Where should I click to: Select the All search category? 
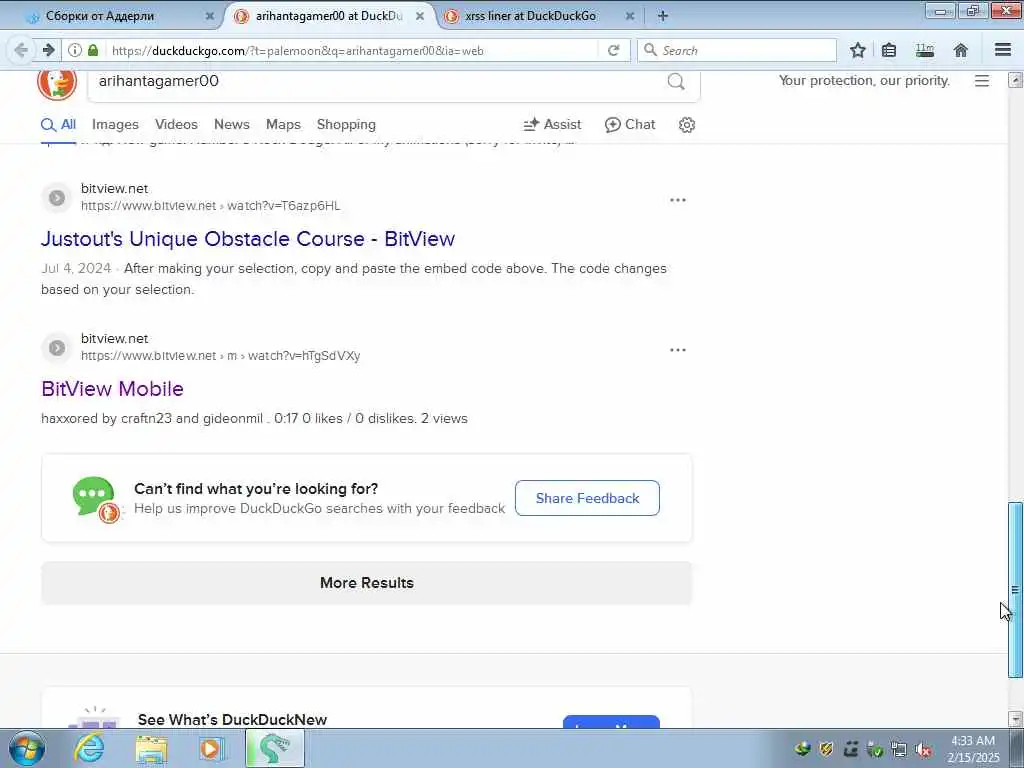(x=58, y=124)
